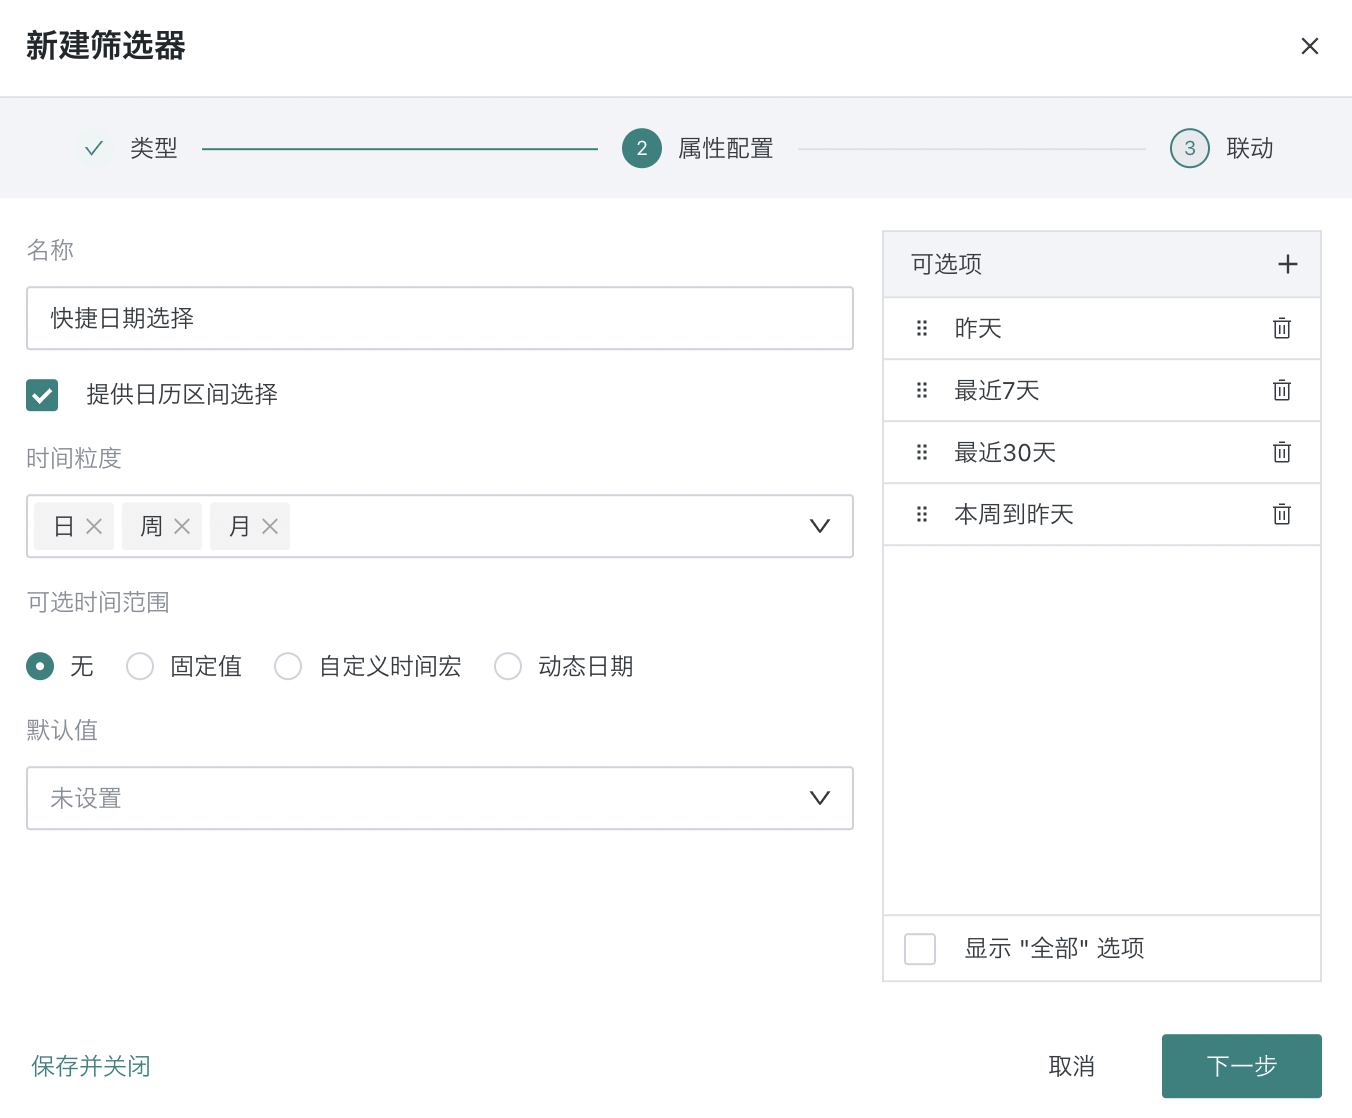Select the 最近30天 option text in the list
This screenshot has width=1352, height=1118.
[x=1005, y=452]
